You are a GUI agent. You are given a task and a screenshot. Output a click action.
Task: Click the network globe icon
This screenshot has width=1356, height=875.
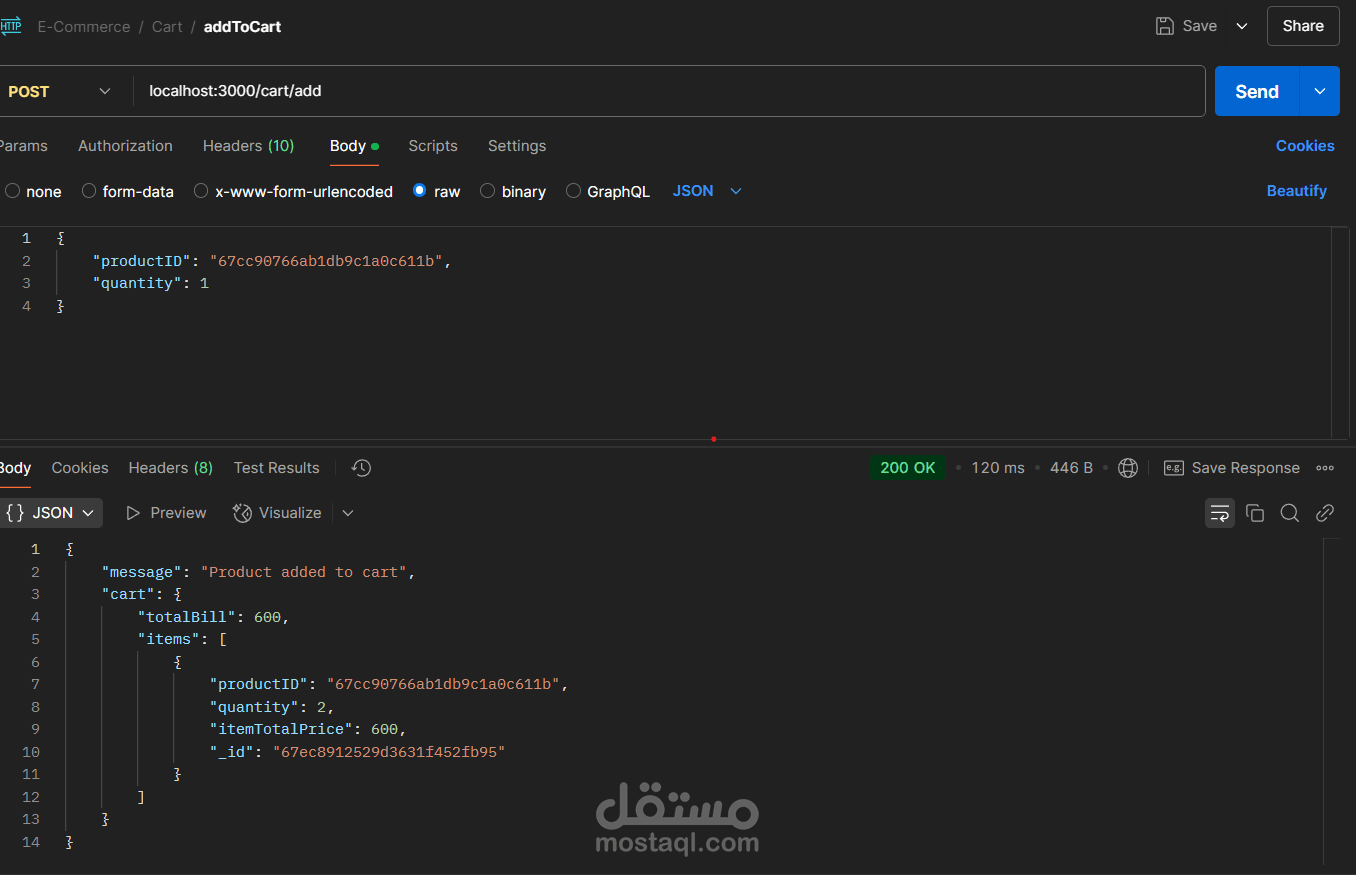[x=1128, y=468]
